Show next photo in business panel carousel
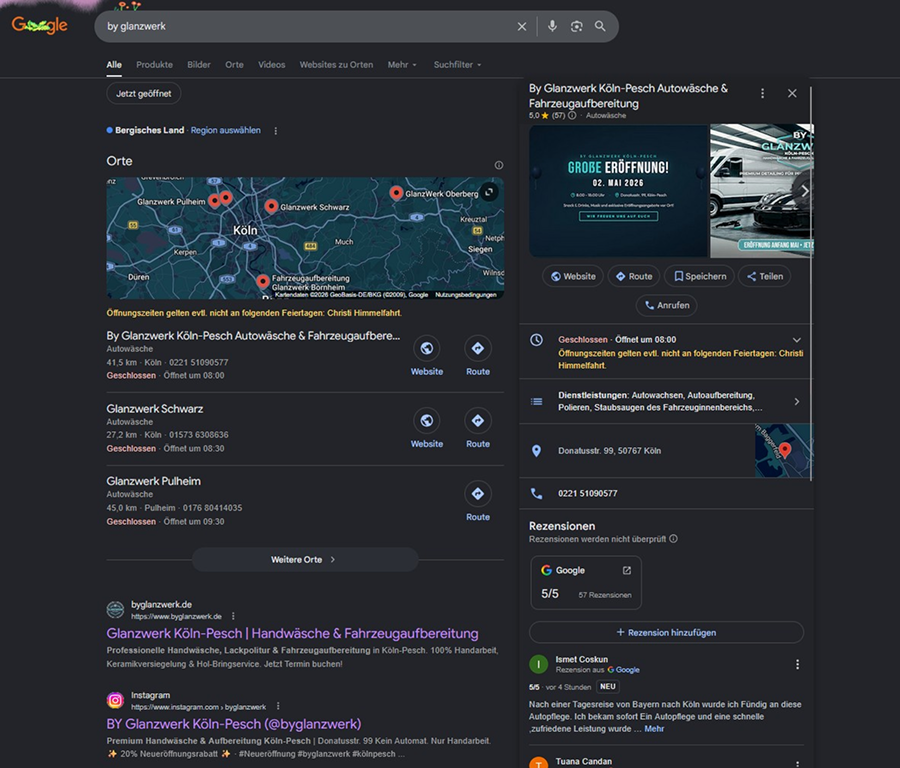This screenshot has height=768, width=900. click(804, 191)
